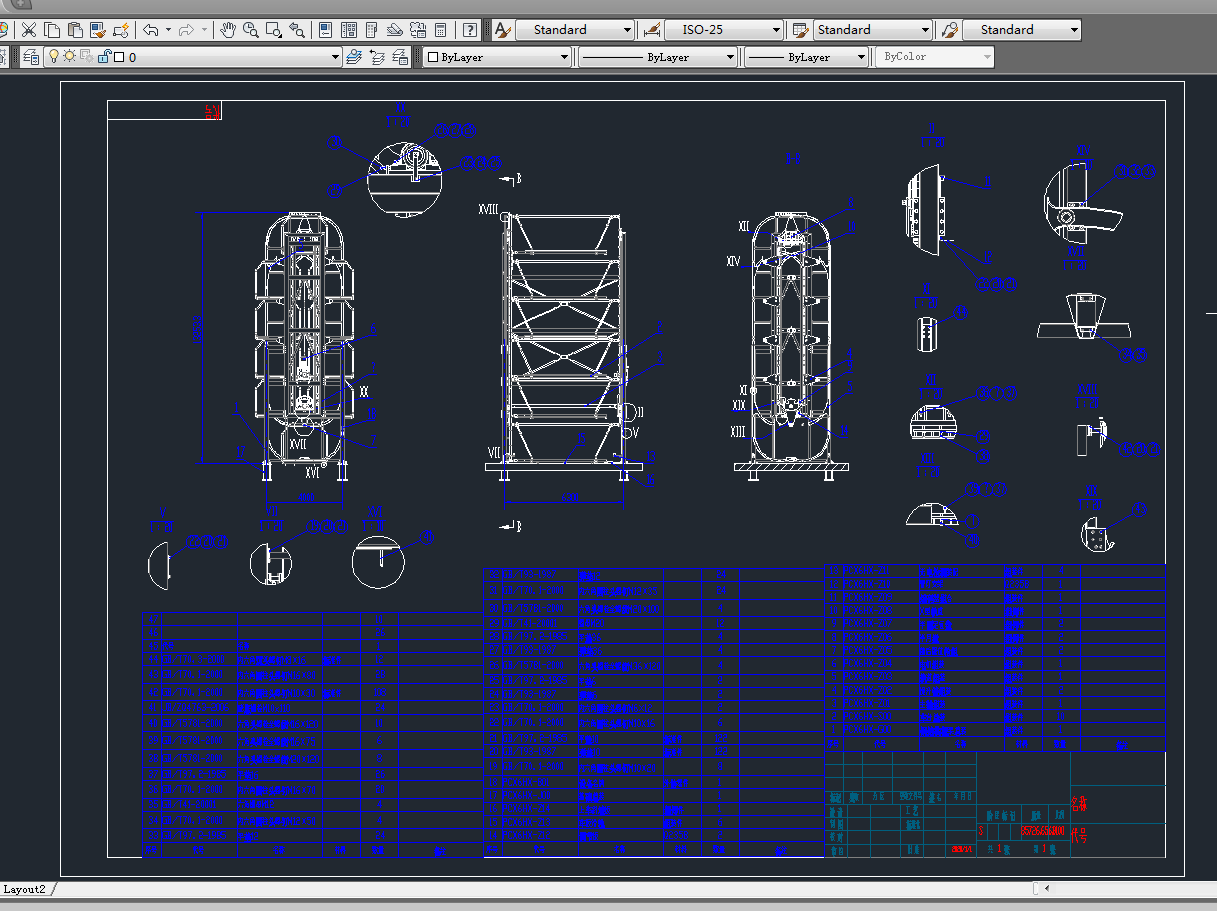Select the XIII label in drawing
The height and width of the screenshot is (911, 1217).
point(738,432)
